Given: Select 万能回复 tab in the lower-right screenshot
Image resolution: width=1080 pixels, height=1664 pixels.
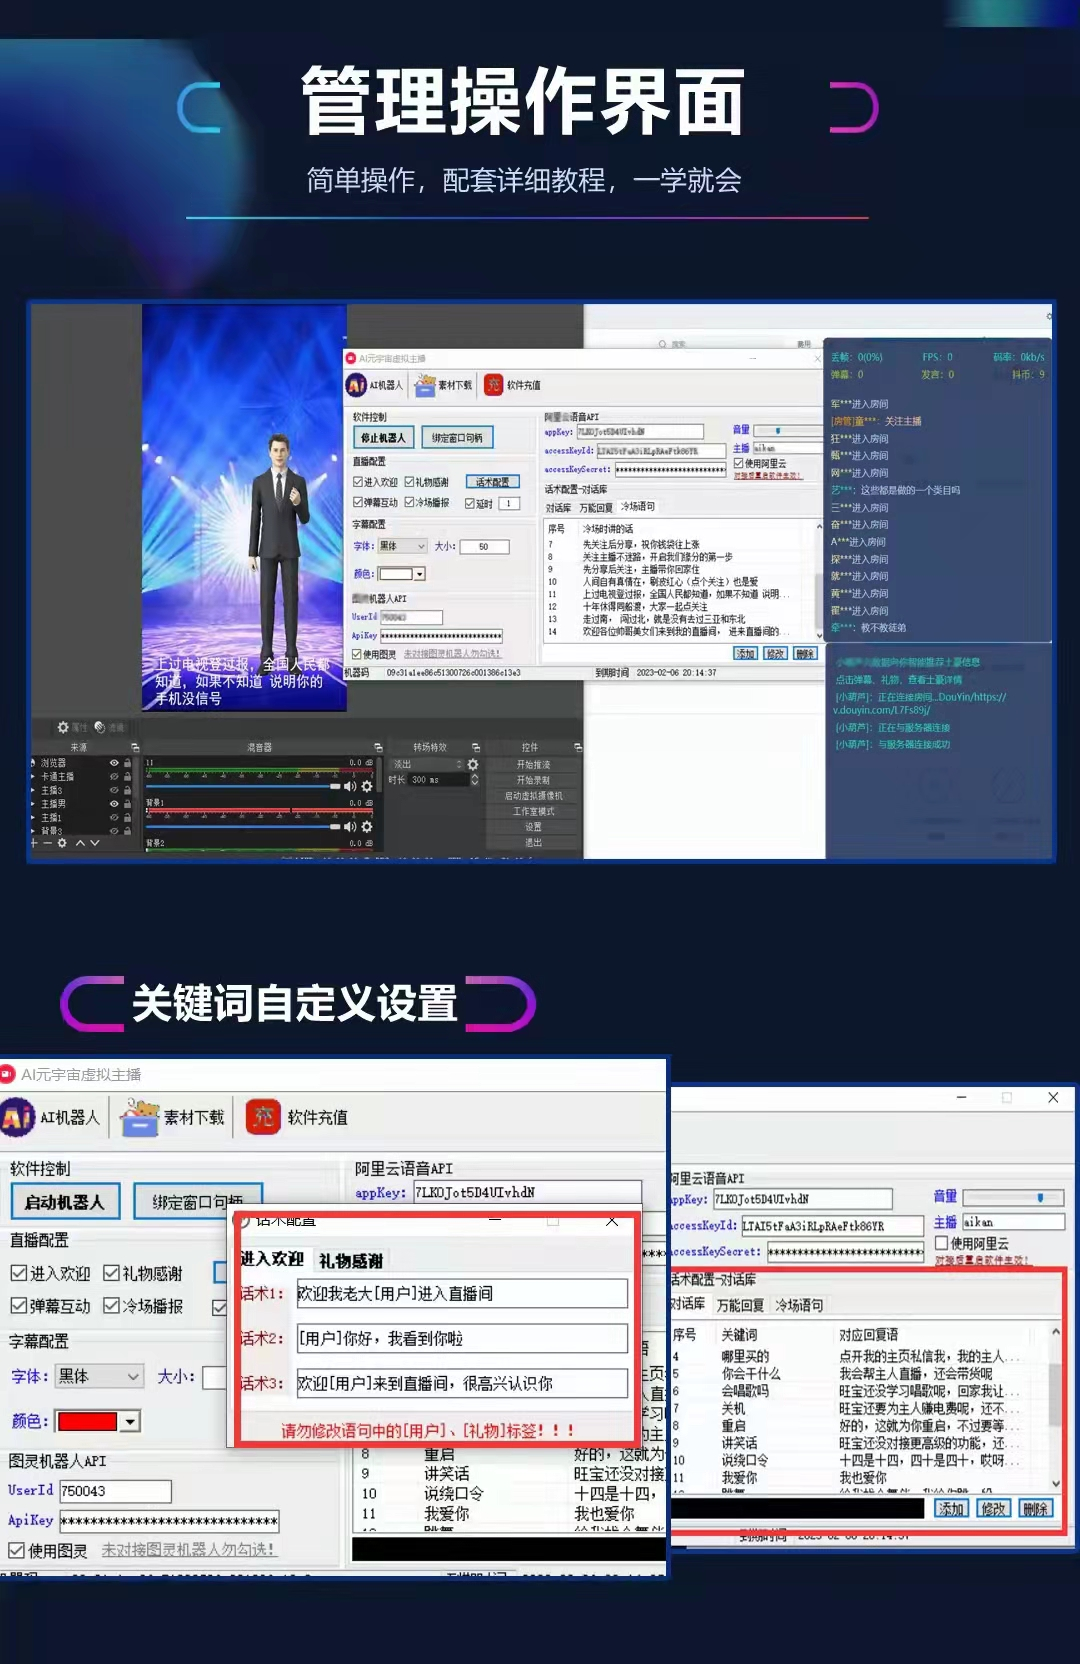Looking at the screenshot, I should click(x=740, y=1305).
